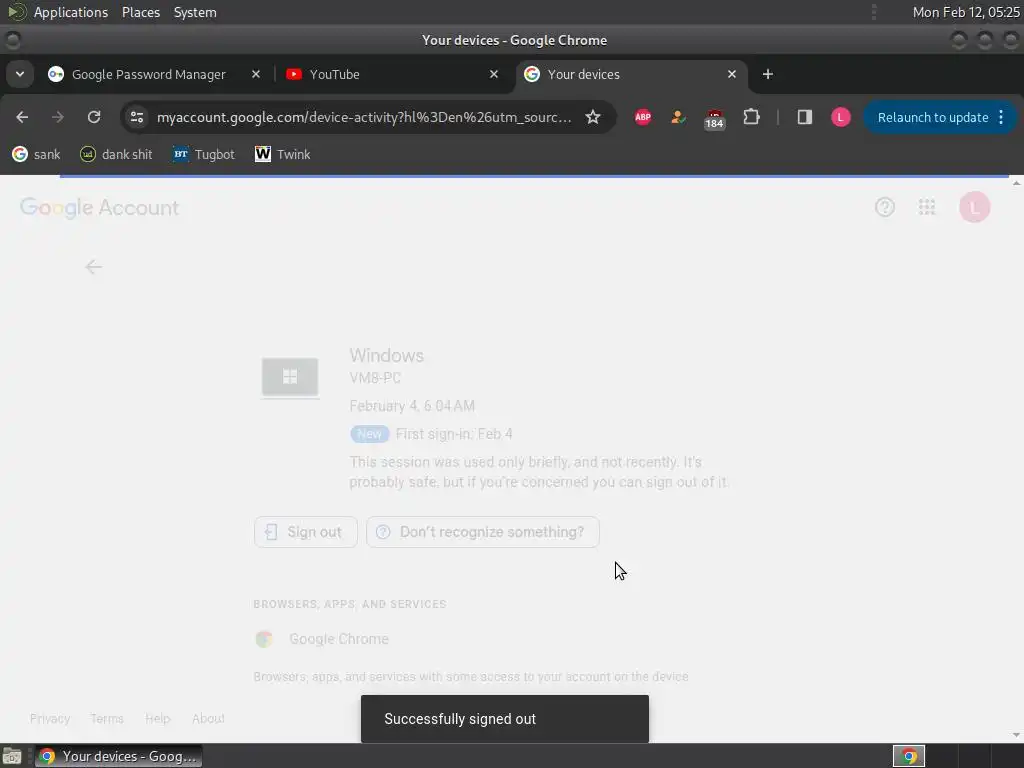1024x768 pixels.
Task: Click the show desktop taskbar icon
Action: tap(12, 756)
